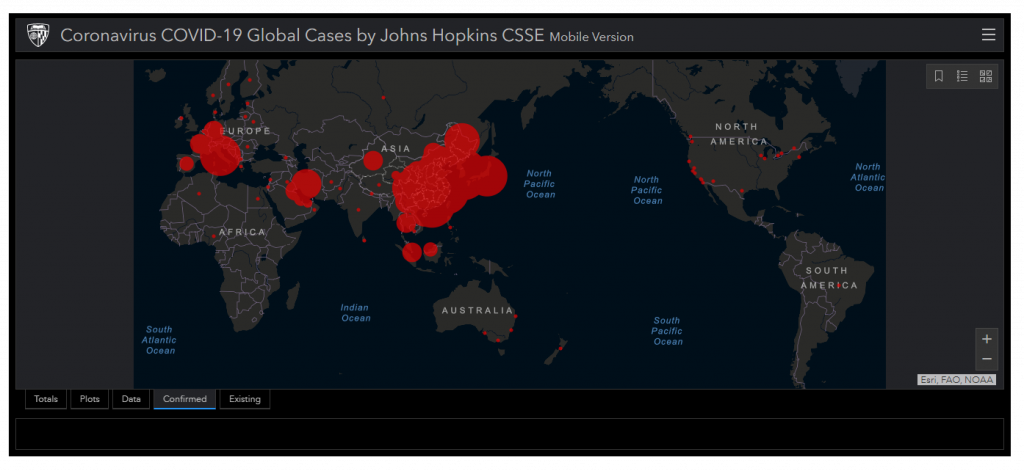Screen dimensions: 1024x471
Task: Click the Mobile Version link
Action: 591,37
